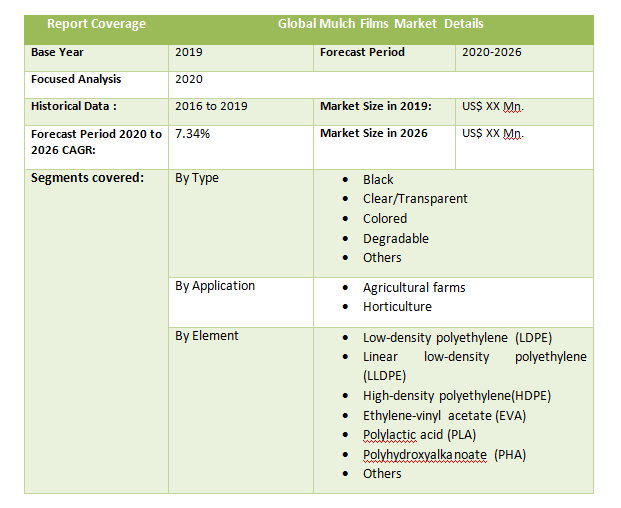Select the 'Clear/Transparent' bullet item

pos(415,199)
